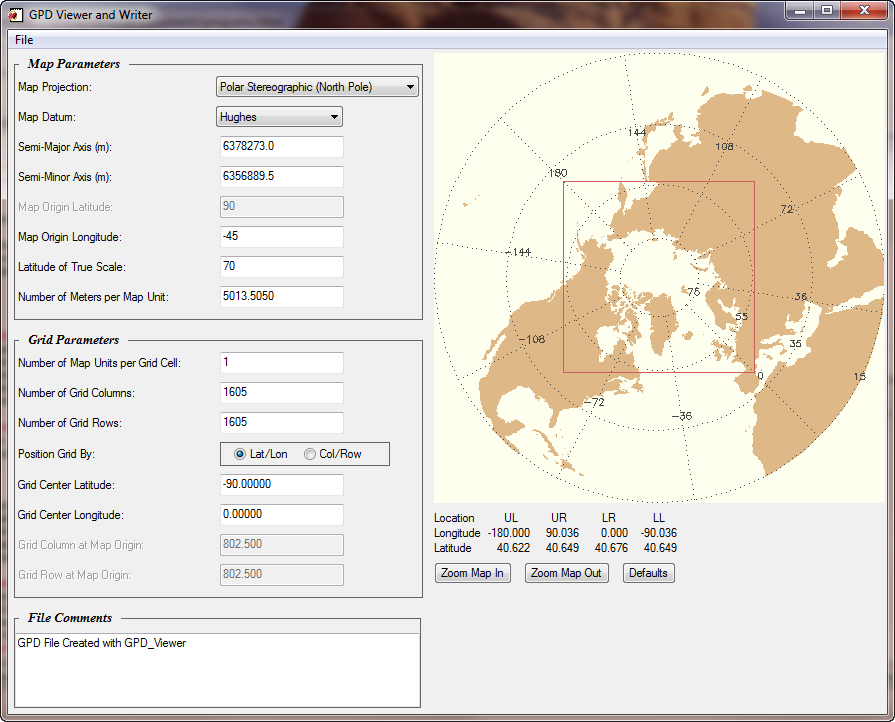Image resolution: width=895 pixels, height=722 pixels.
Task: Click the Number of Grid Columns field
Action: (281, 393)
